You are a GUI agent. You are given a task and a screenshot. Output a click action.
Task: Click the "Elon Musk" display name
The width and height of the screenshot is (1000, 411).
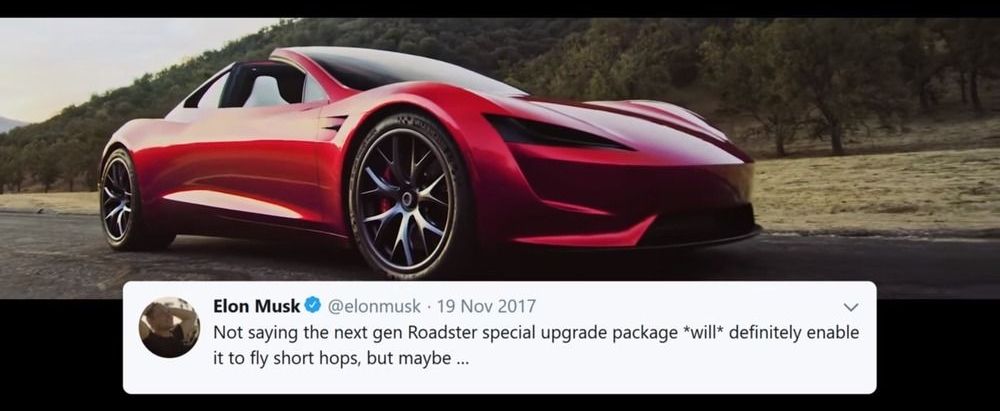point(256,306)
